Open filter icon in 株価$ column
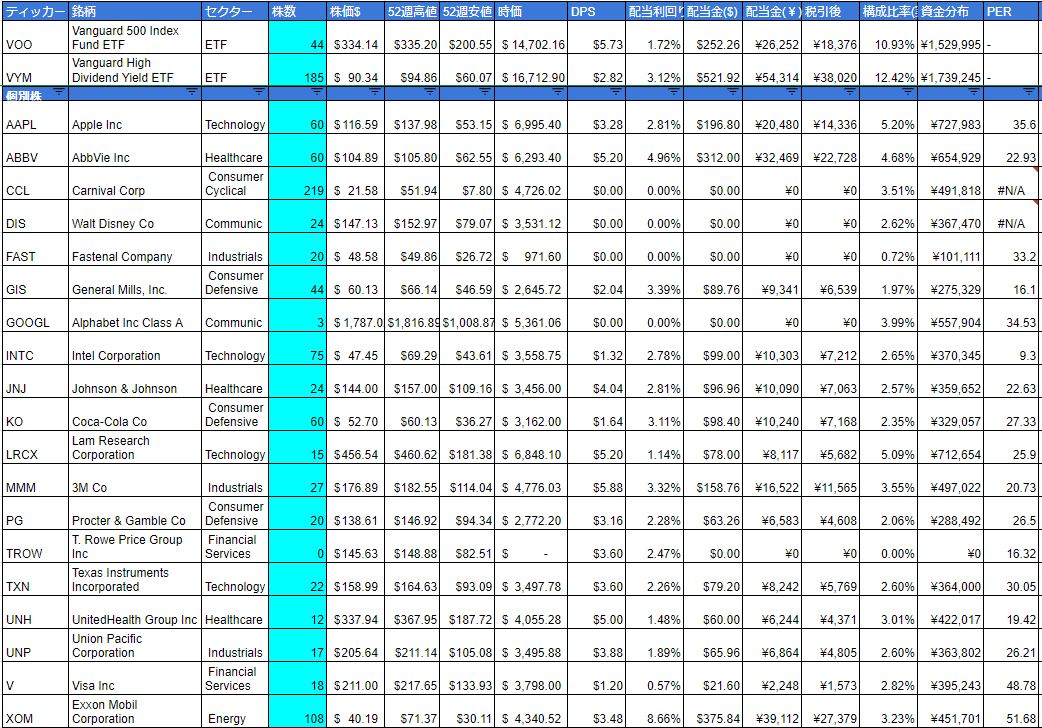1042x728 pixels. point(375,91)
